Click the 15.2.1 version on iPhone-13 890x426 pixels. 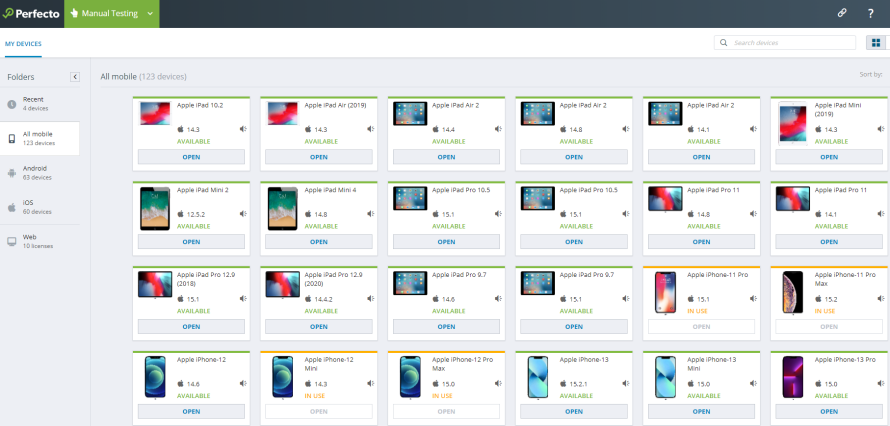pos(580,384)
